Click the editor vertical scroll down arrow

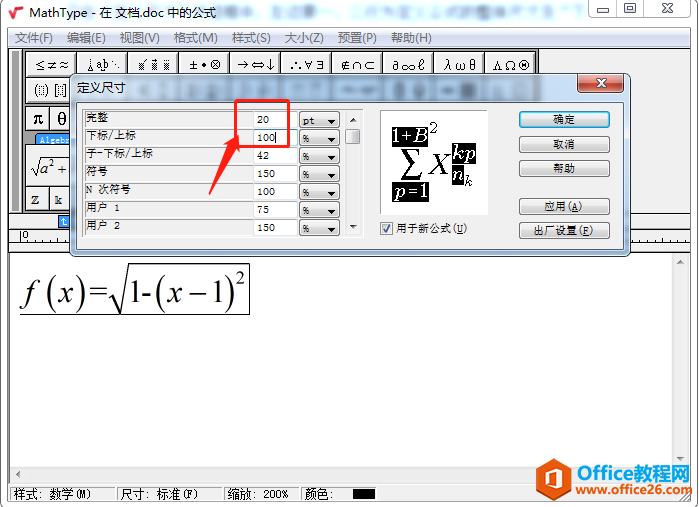coord(680,459)
